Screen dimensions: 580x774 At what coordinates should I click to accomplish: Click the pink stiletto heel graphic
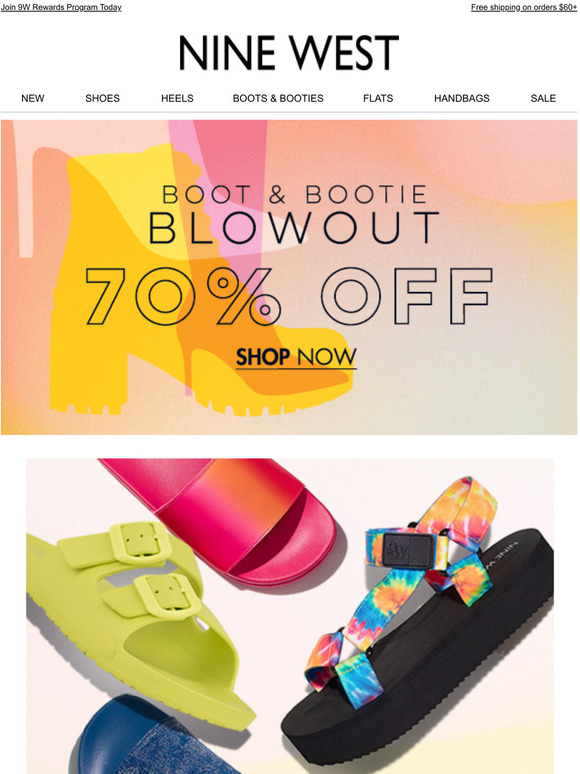click(x=222, y=188)
